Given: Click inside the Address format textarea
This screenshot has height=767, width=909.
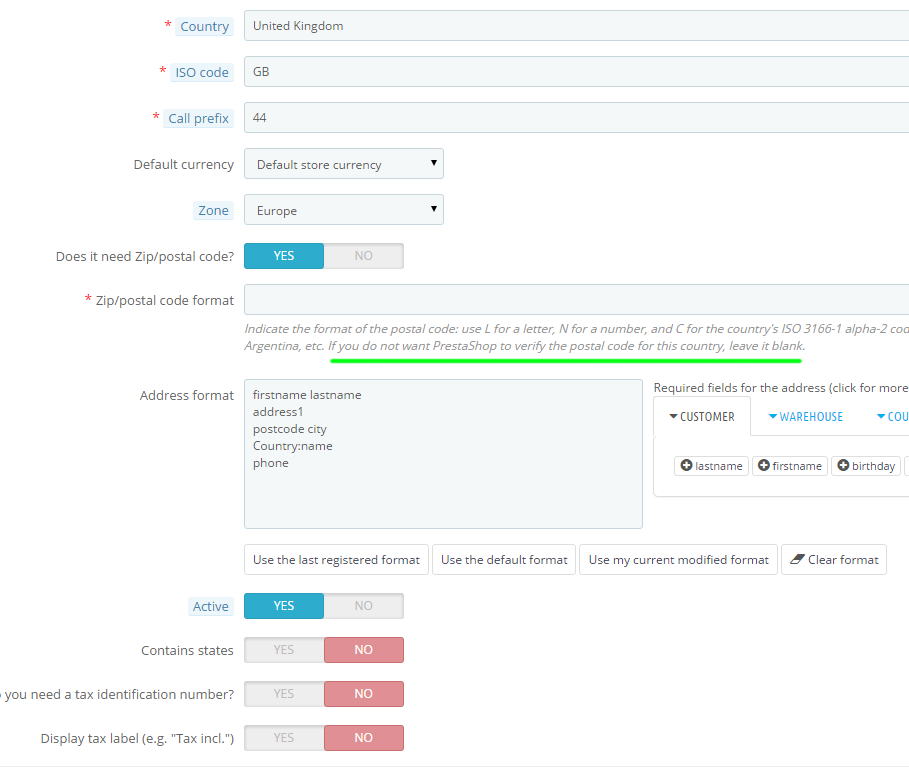Looking at the screenshot, I should (443, 454).
